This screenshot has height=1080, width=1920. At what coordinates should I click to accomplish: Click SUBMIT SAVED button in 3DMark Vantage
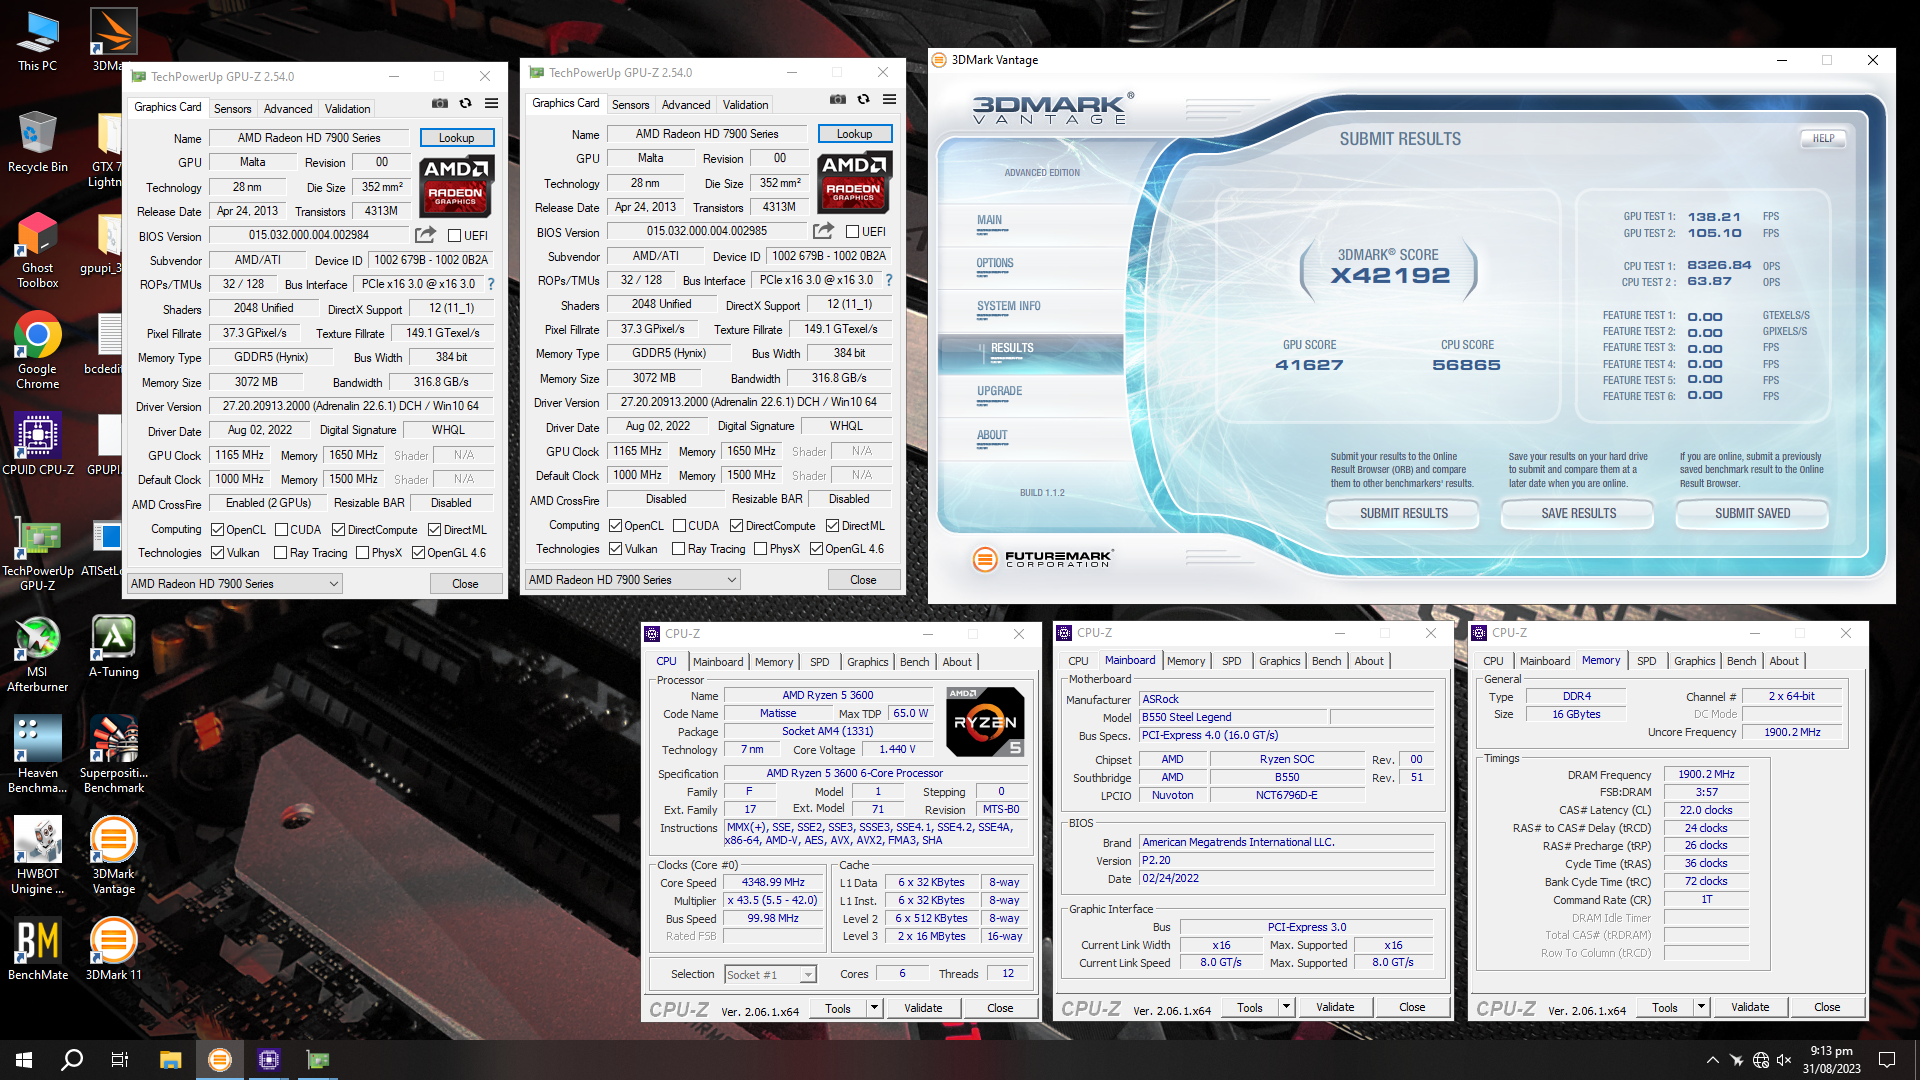tap(1752, 513)
